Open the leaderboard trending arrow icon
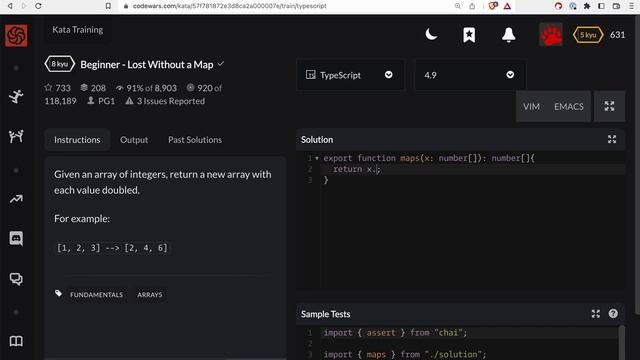 tap(16, 199)
